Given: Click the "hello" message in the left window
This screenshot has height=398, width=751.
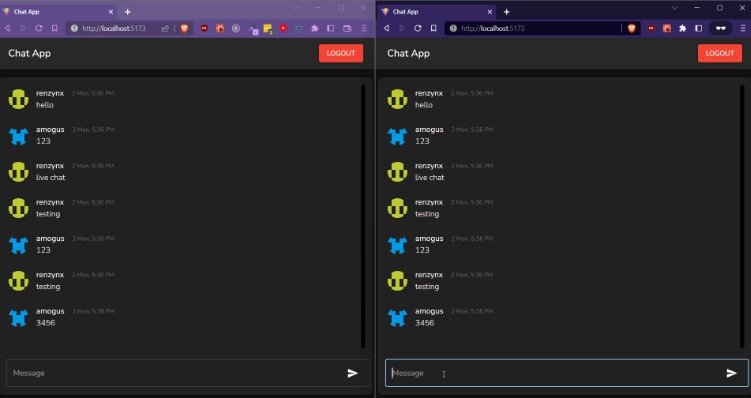Looking at the screenshot, I should pos(45,105).
